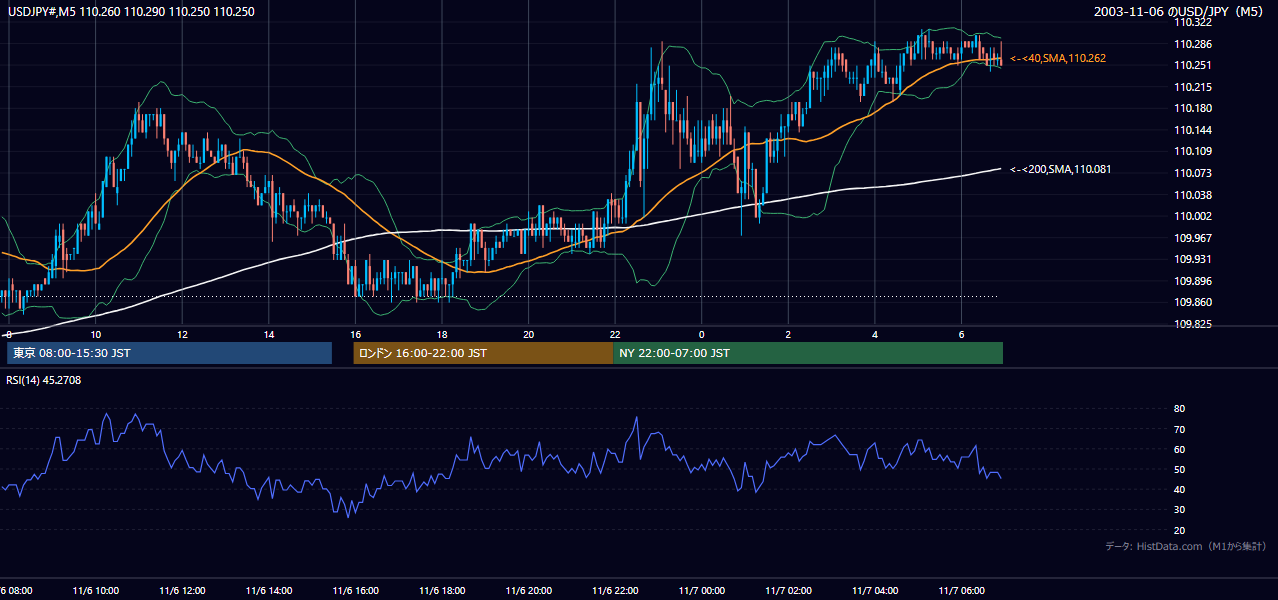Click the RSI(14) 45.2708 indicator label
Screen dimensions: 1278x600
(44, 380)
